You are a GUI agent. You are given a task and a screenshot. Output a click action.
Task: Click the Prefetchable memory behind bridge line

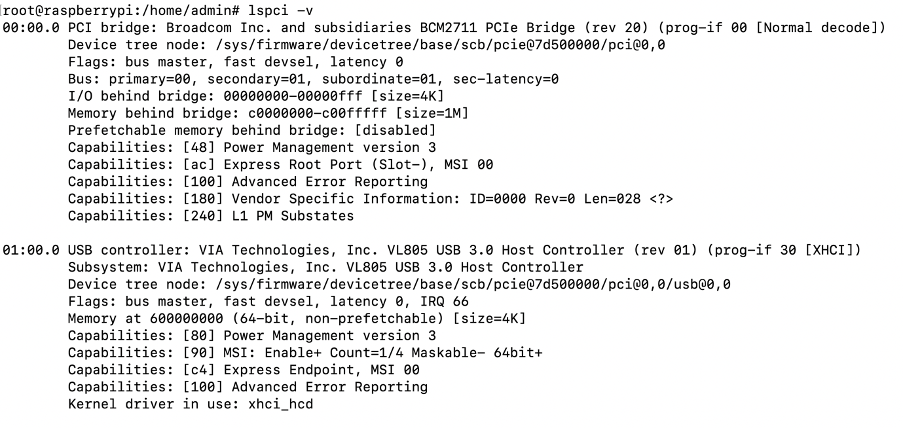pyautogui.click(x=252, y=130)
